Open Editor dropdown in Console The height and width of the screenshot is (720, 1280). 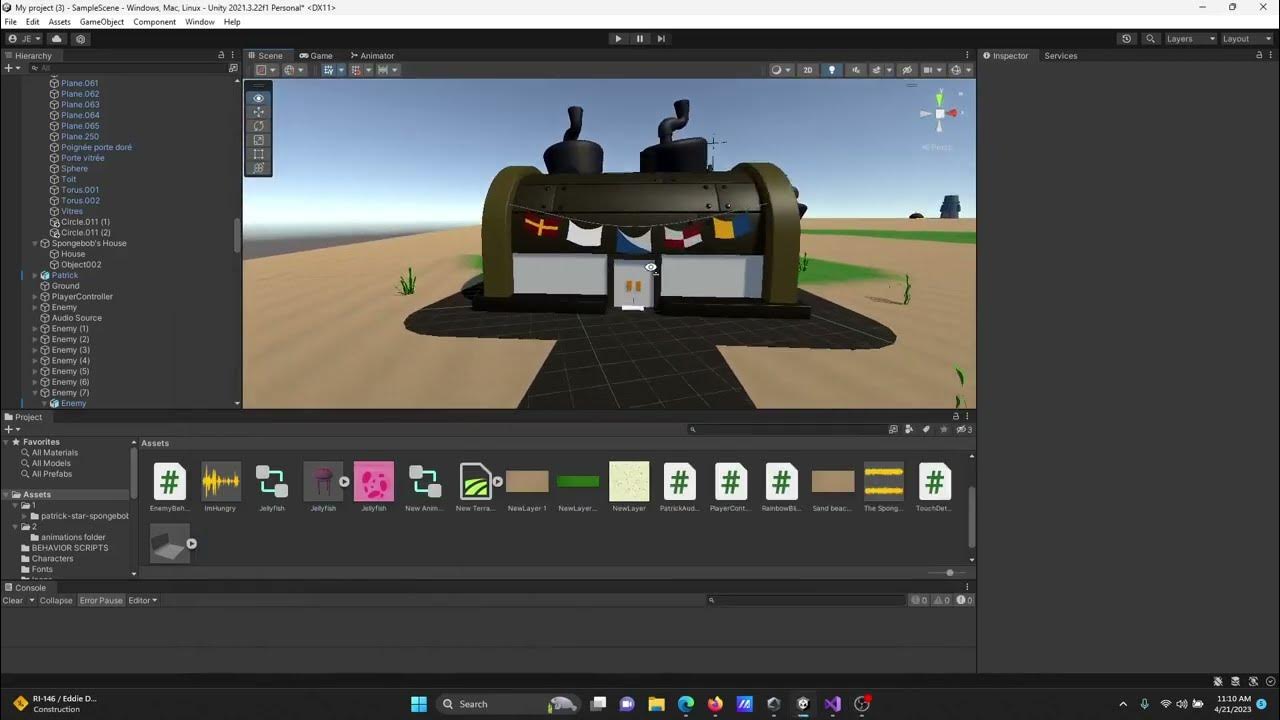[x=143, y=600]
